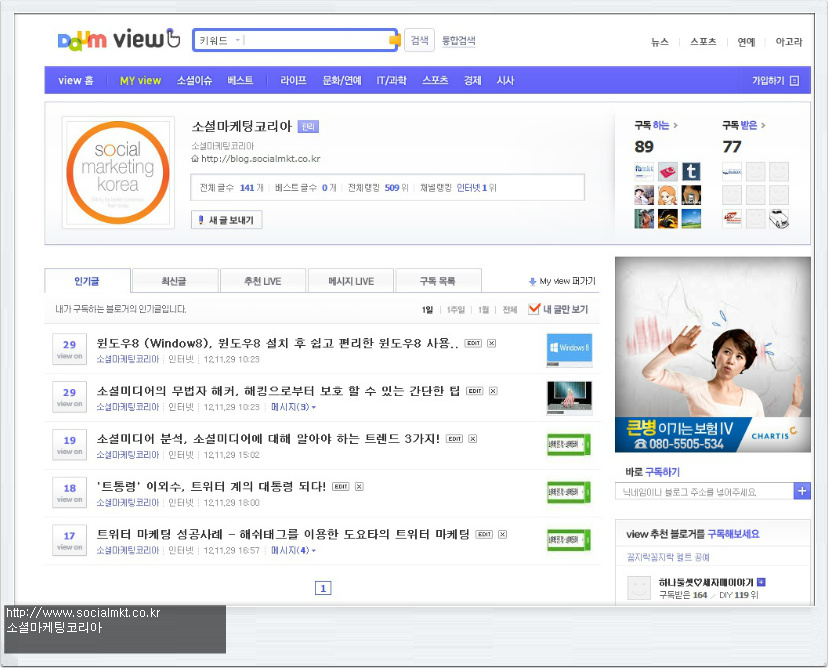Open MY view in the navigation bar
The height and width of the screenshot is (668, 828).
pos(140,81)
